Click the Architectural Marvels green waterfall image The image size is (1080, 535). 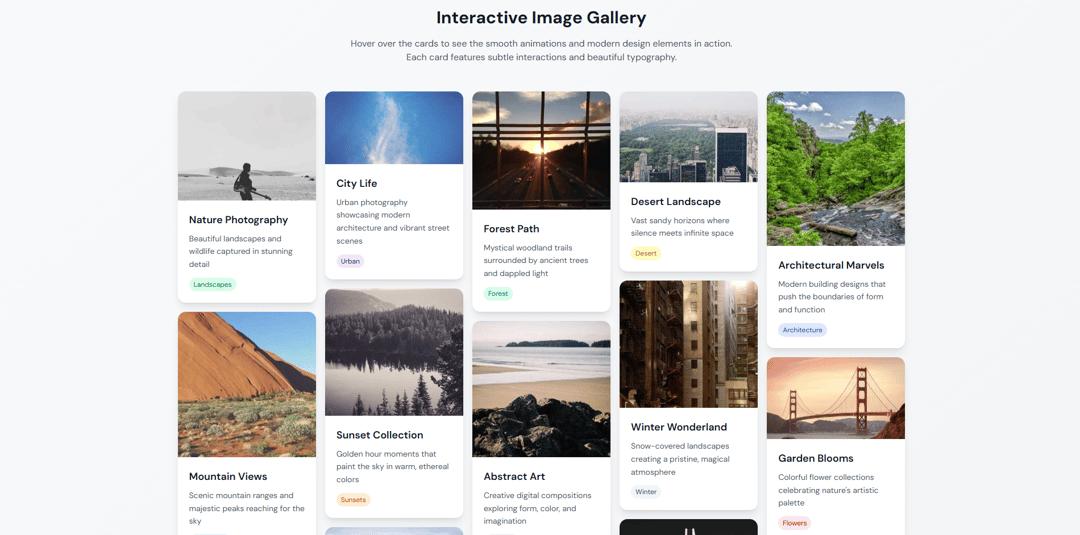pos(835,169)
